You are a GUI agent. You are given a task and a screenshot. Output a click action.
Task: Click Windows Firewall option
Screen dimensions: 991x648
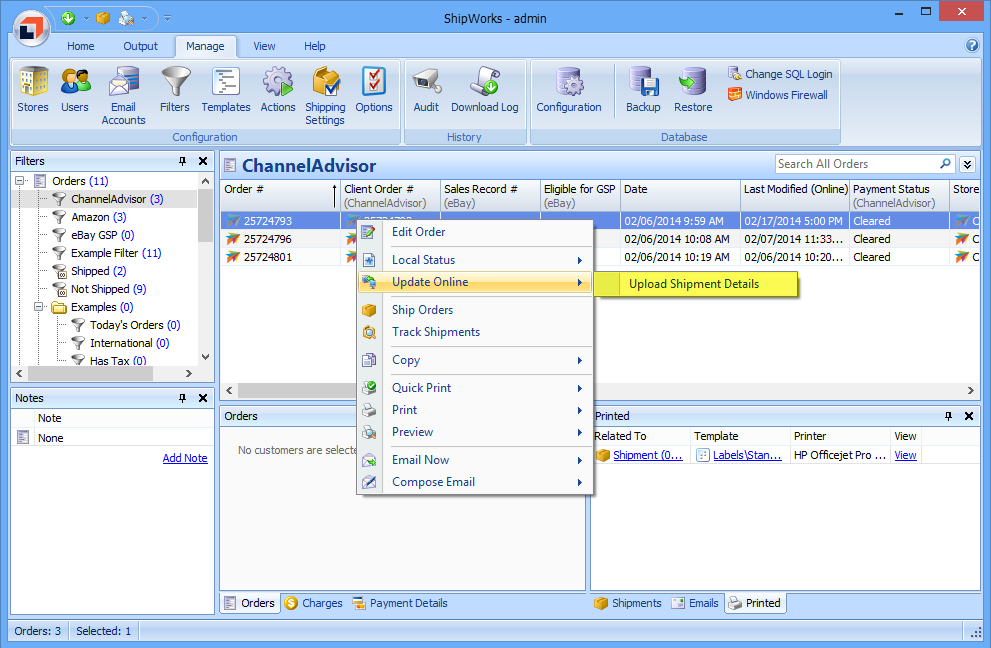(777, 95)
